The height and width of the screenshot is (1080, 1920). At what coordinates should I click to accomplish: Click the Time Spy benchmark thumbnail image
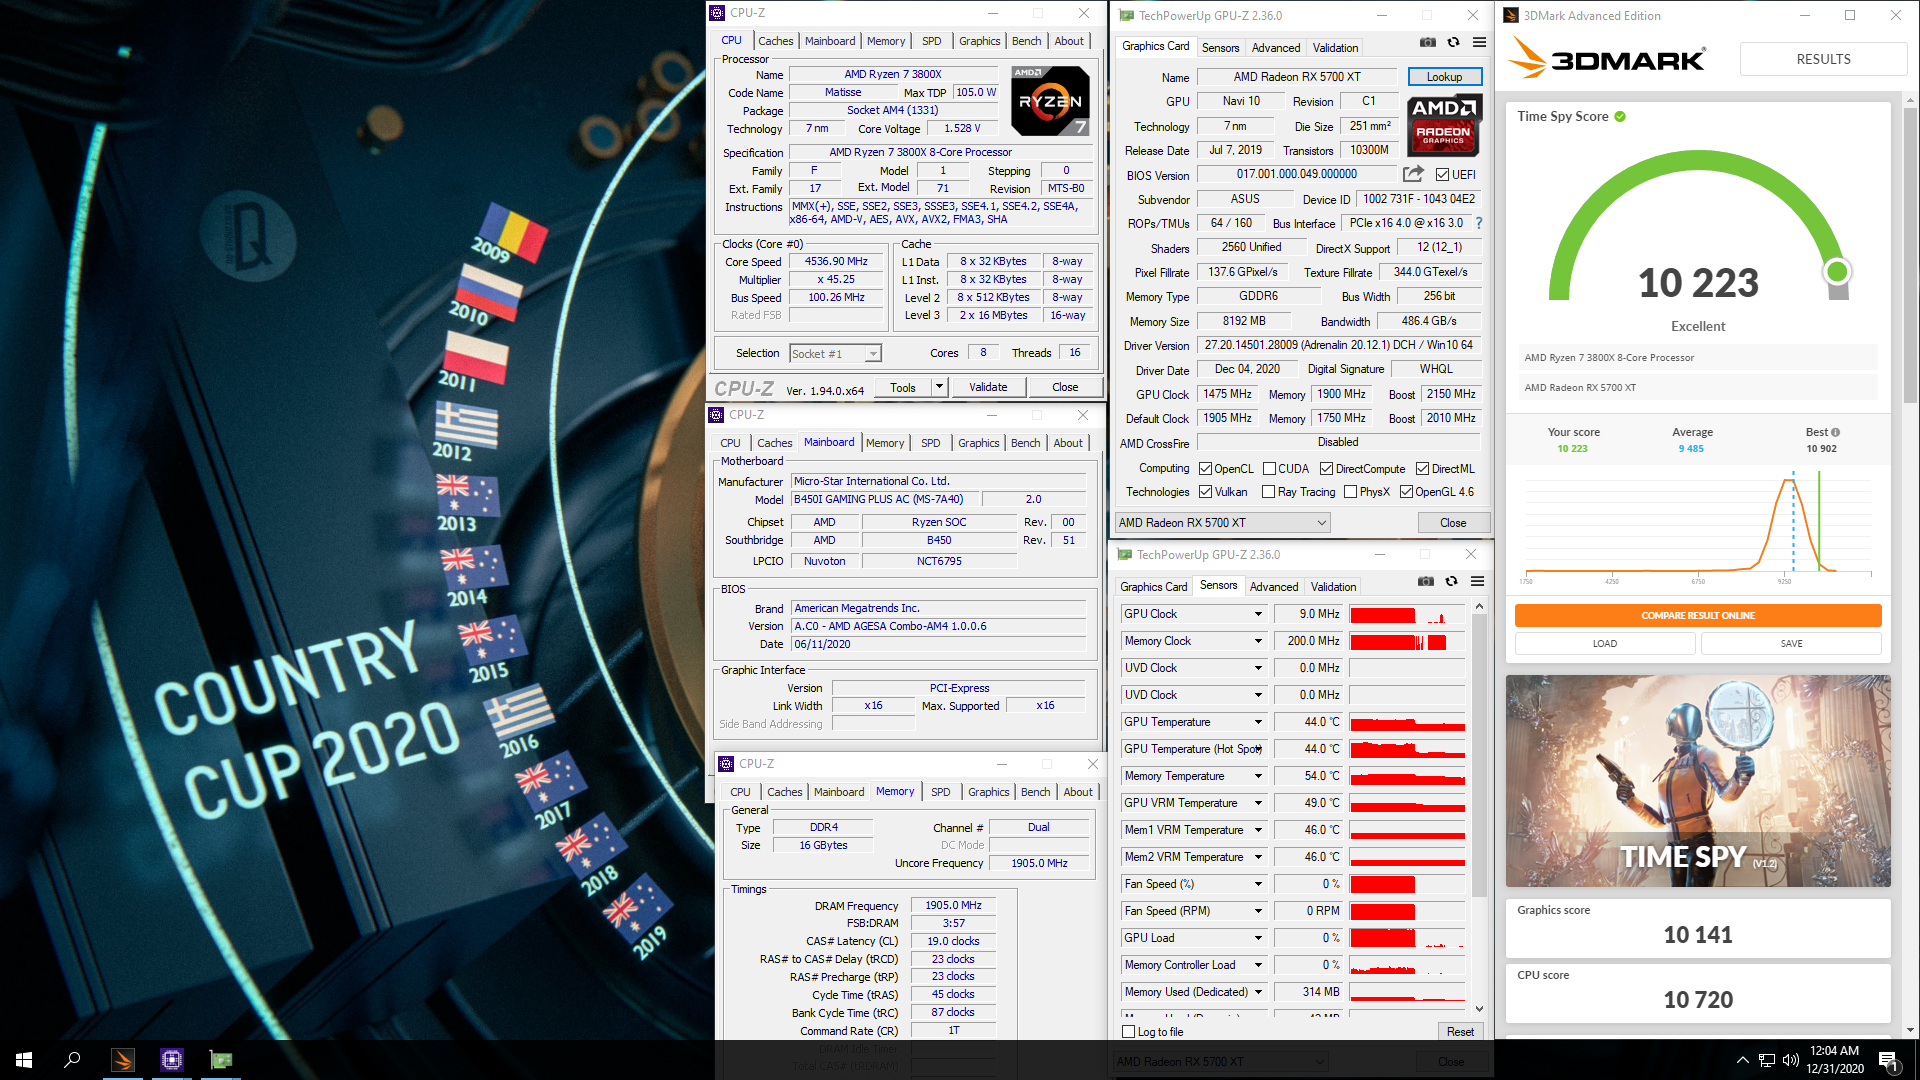(1698, 781)
